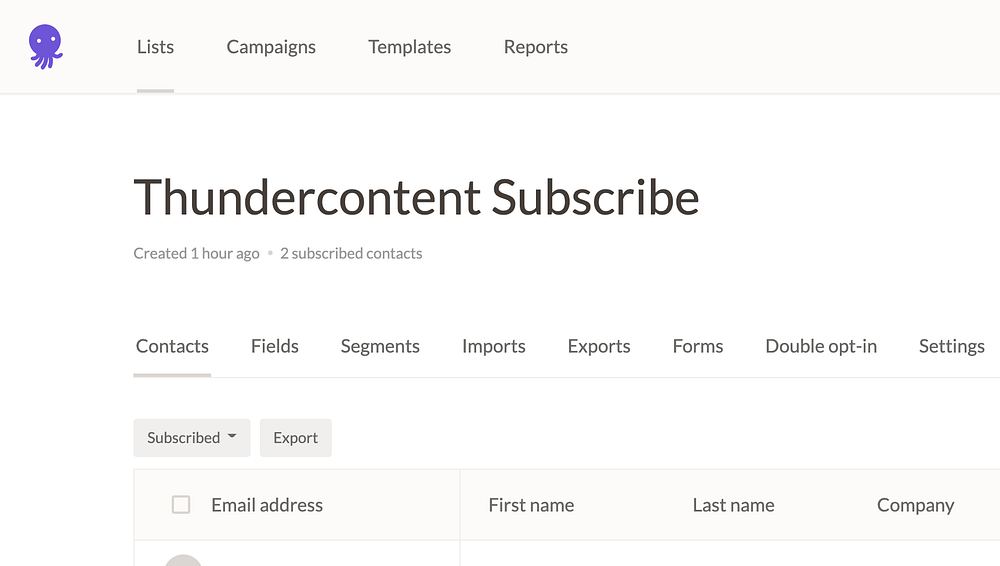Go to the list Settings tab
This screenshot has width=1000, height=566.
pyautogui.click(x=951, y=347)
